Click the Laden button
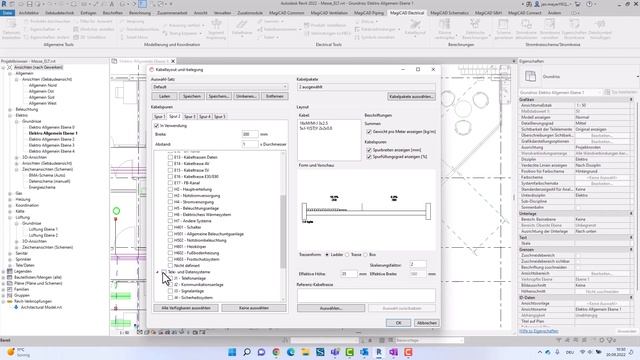The image size is (640, 360). pyautogui.click(x=164, y=96)
